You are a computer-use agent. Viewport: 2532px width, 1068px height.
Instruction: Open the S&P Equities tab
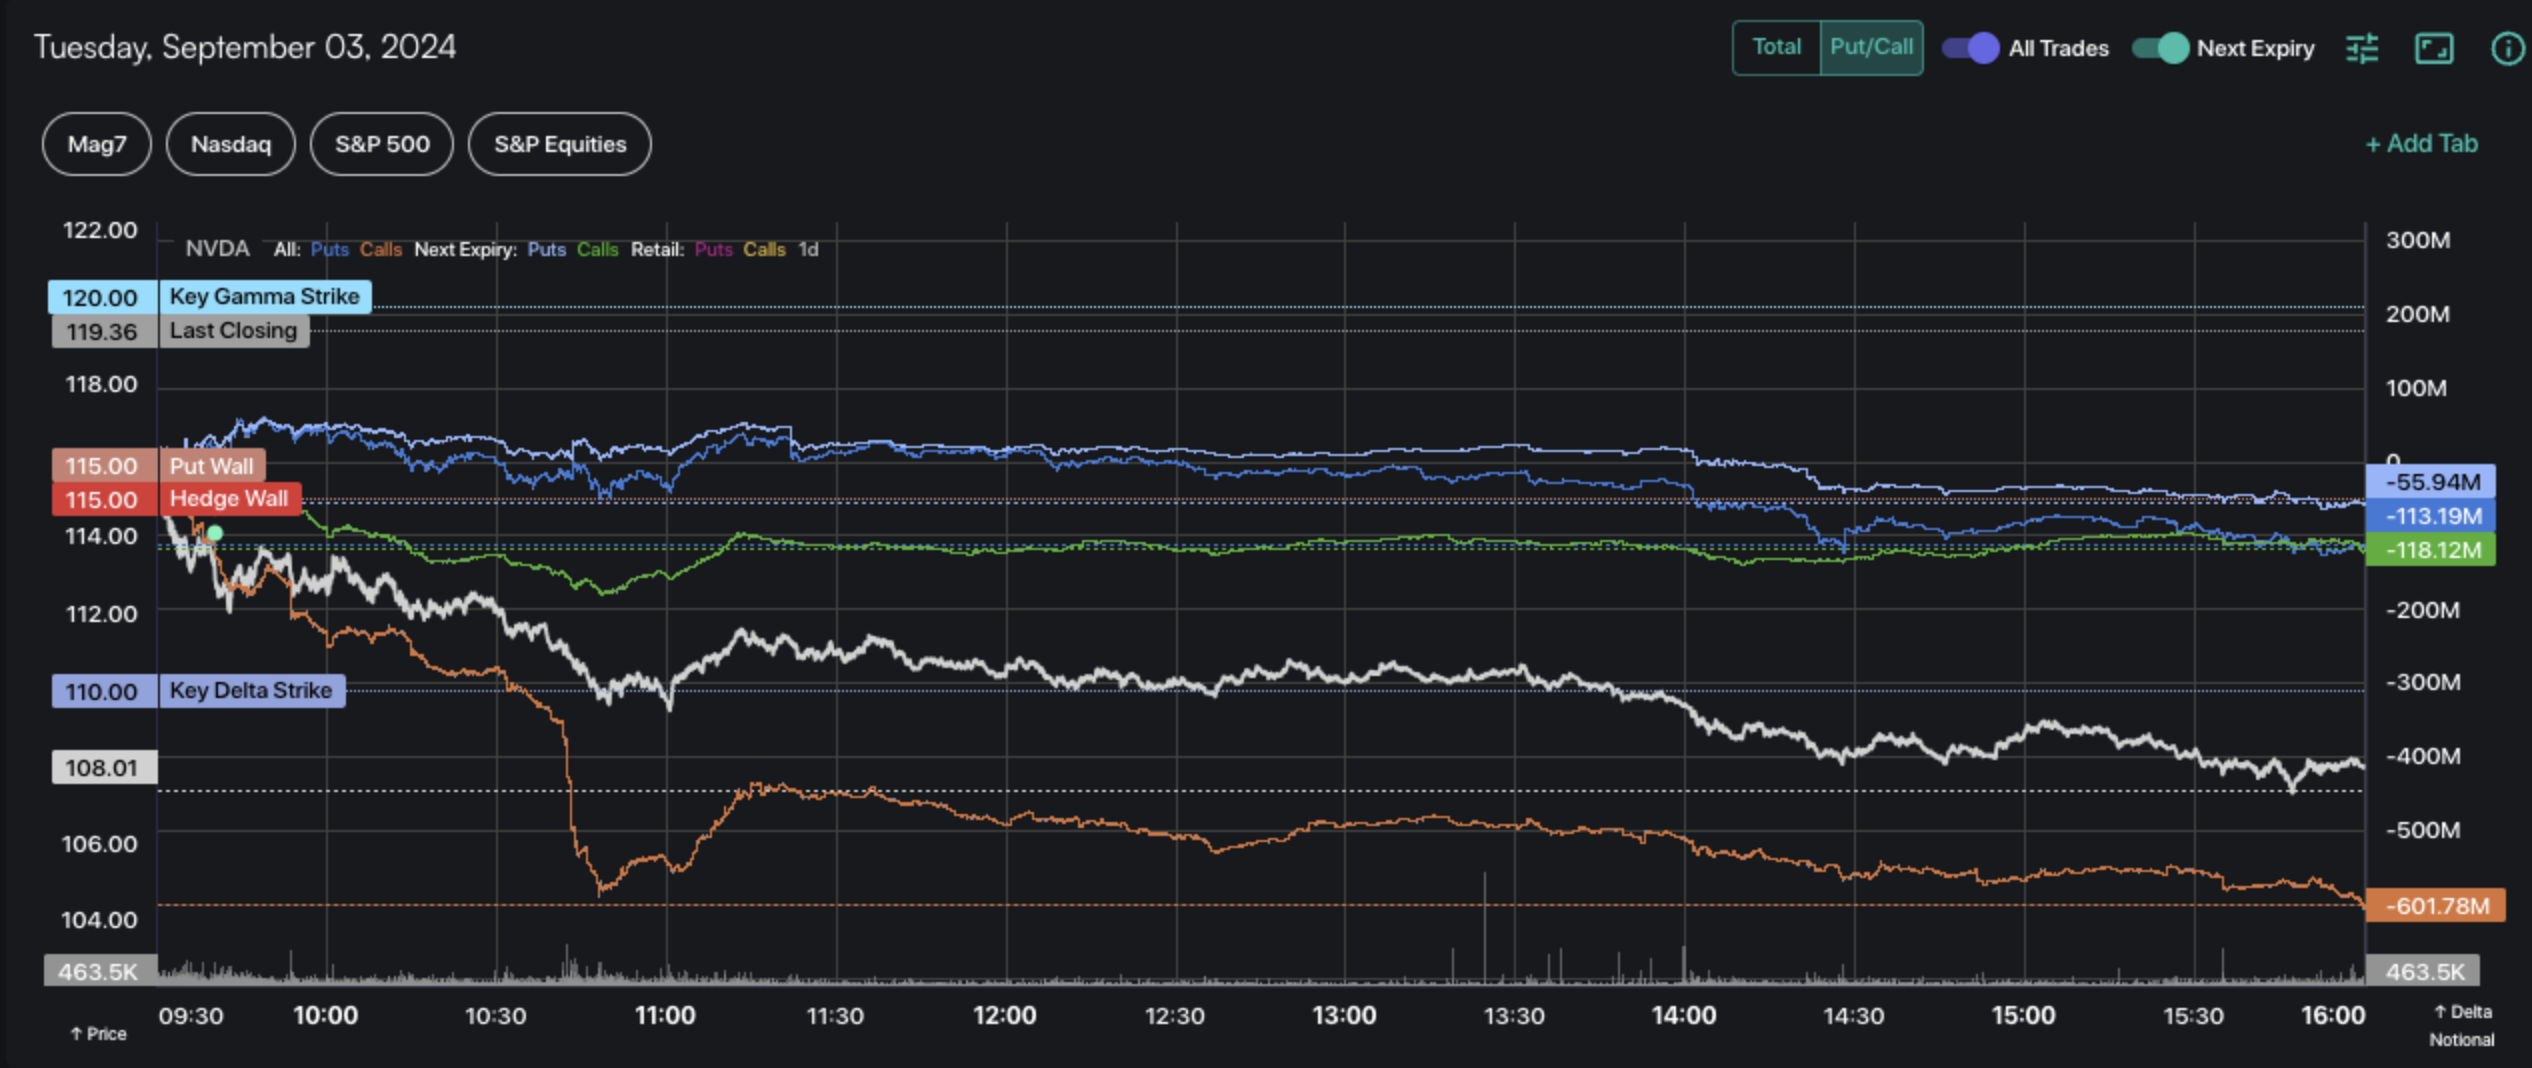[560, 144]
